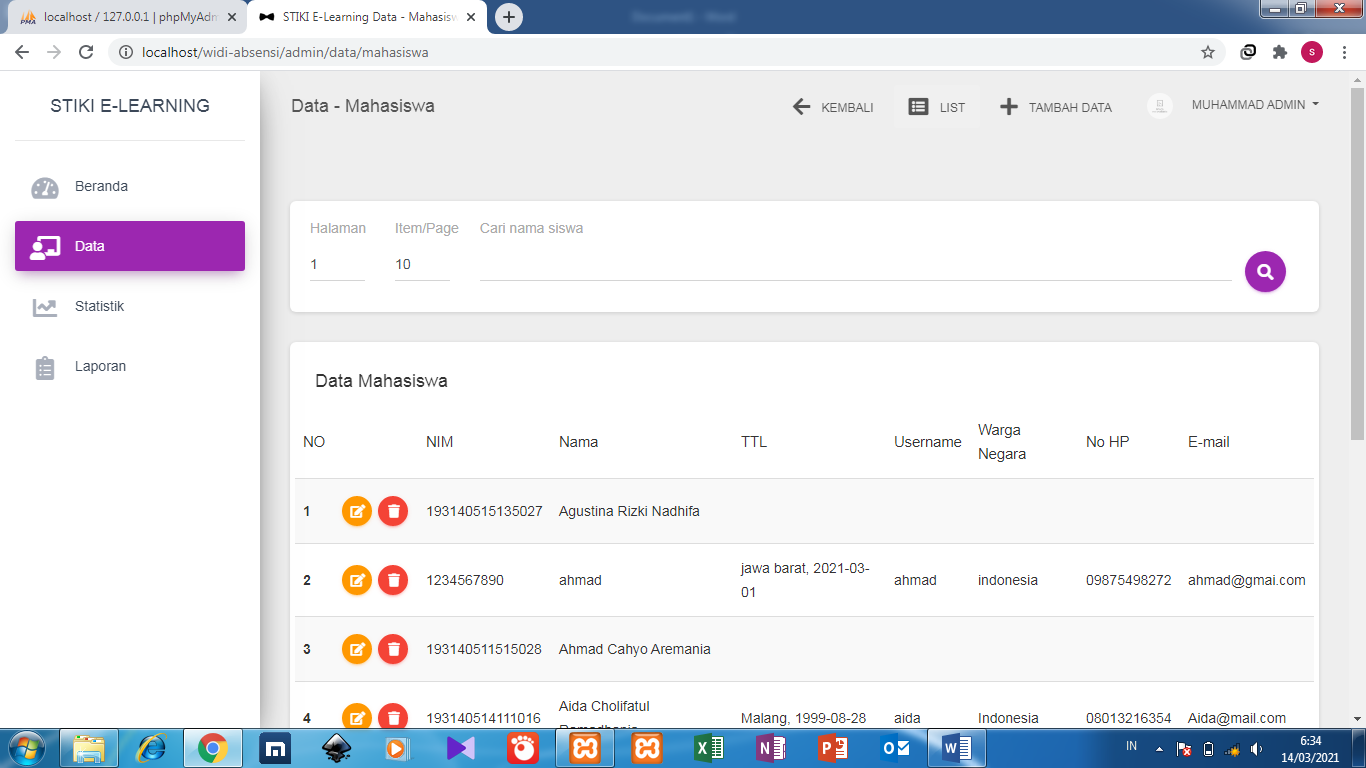Go back with the KEMBALI button
Viewport: 1366px width, 768px height.
[833, 107]
